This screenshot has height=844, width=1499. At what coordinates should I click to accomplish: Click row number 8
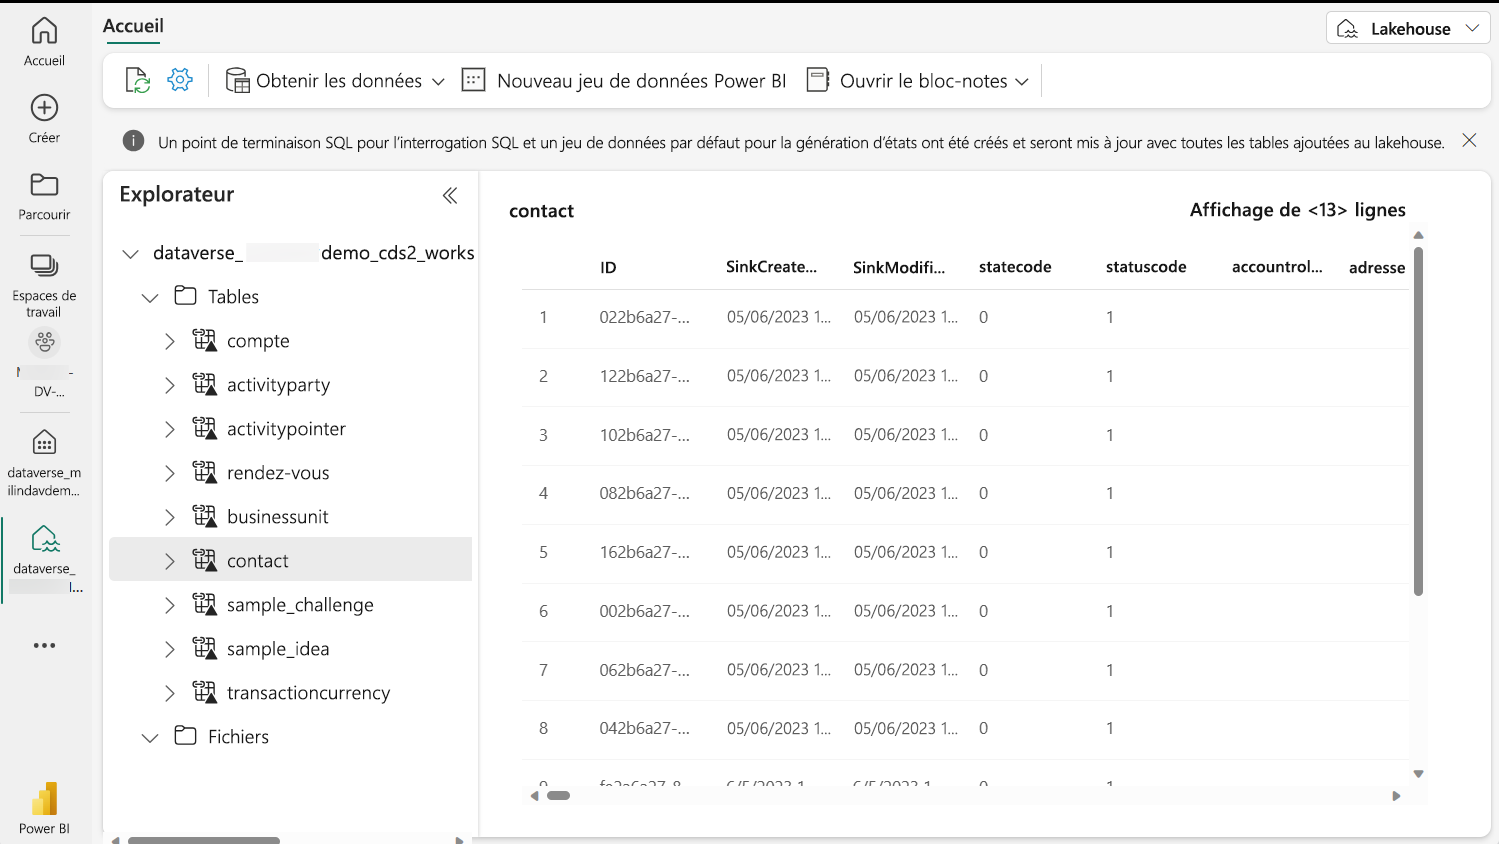[x=543, y=728]
